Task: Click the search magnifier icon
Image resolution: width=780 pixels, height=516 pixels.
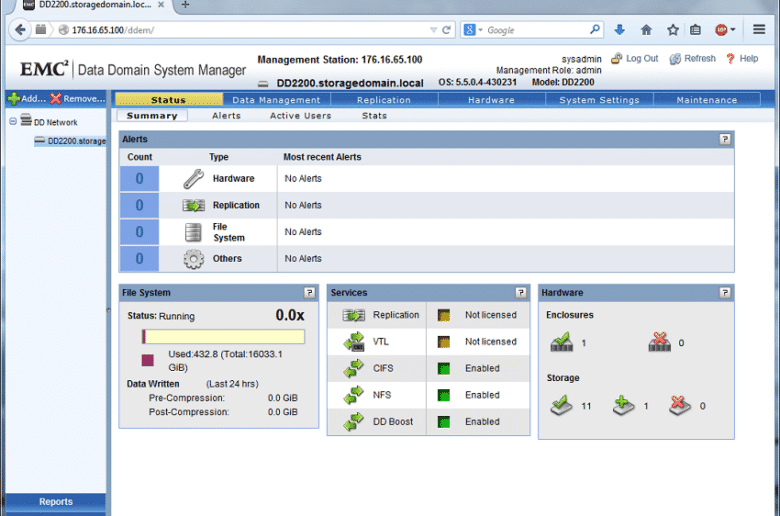Action: (594, 29)
